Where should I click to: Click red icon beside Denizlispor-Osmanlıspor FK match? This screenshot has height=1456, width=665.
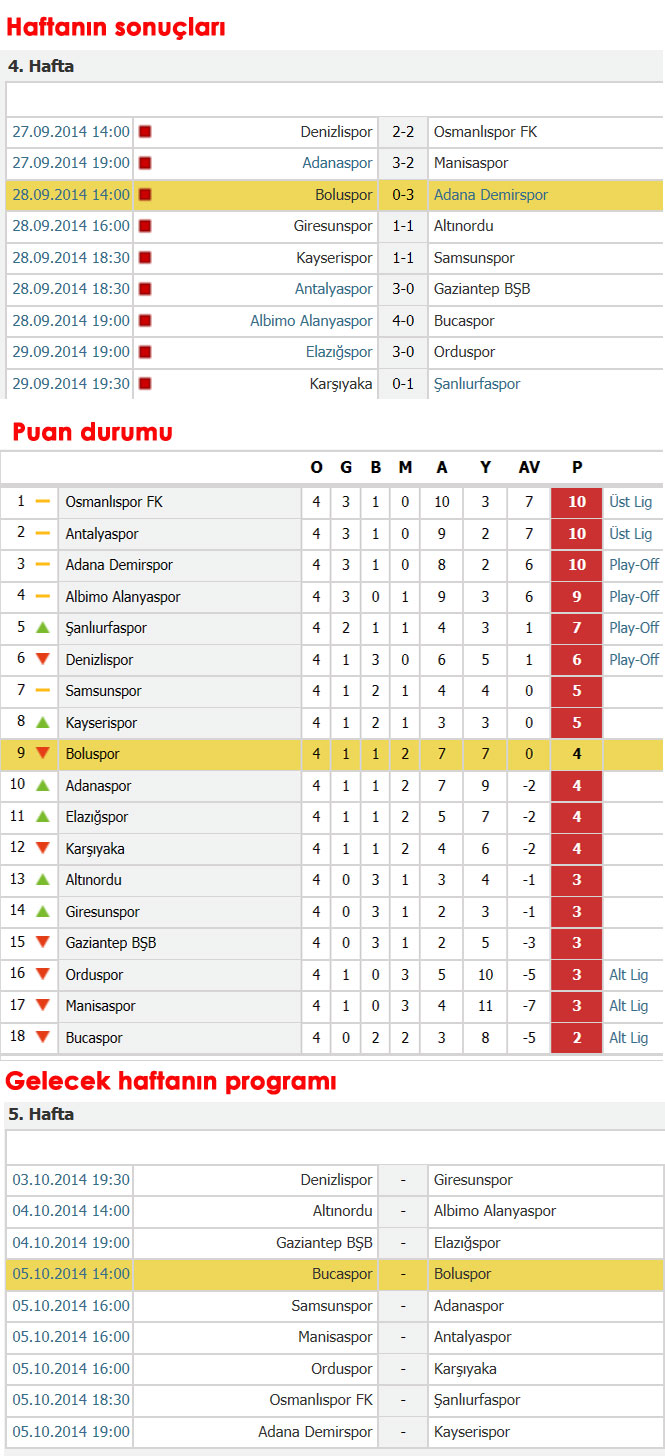click(145, 131)
